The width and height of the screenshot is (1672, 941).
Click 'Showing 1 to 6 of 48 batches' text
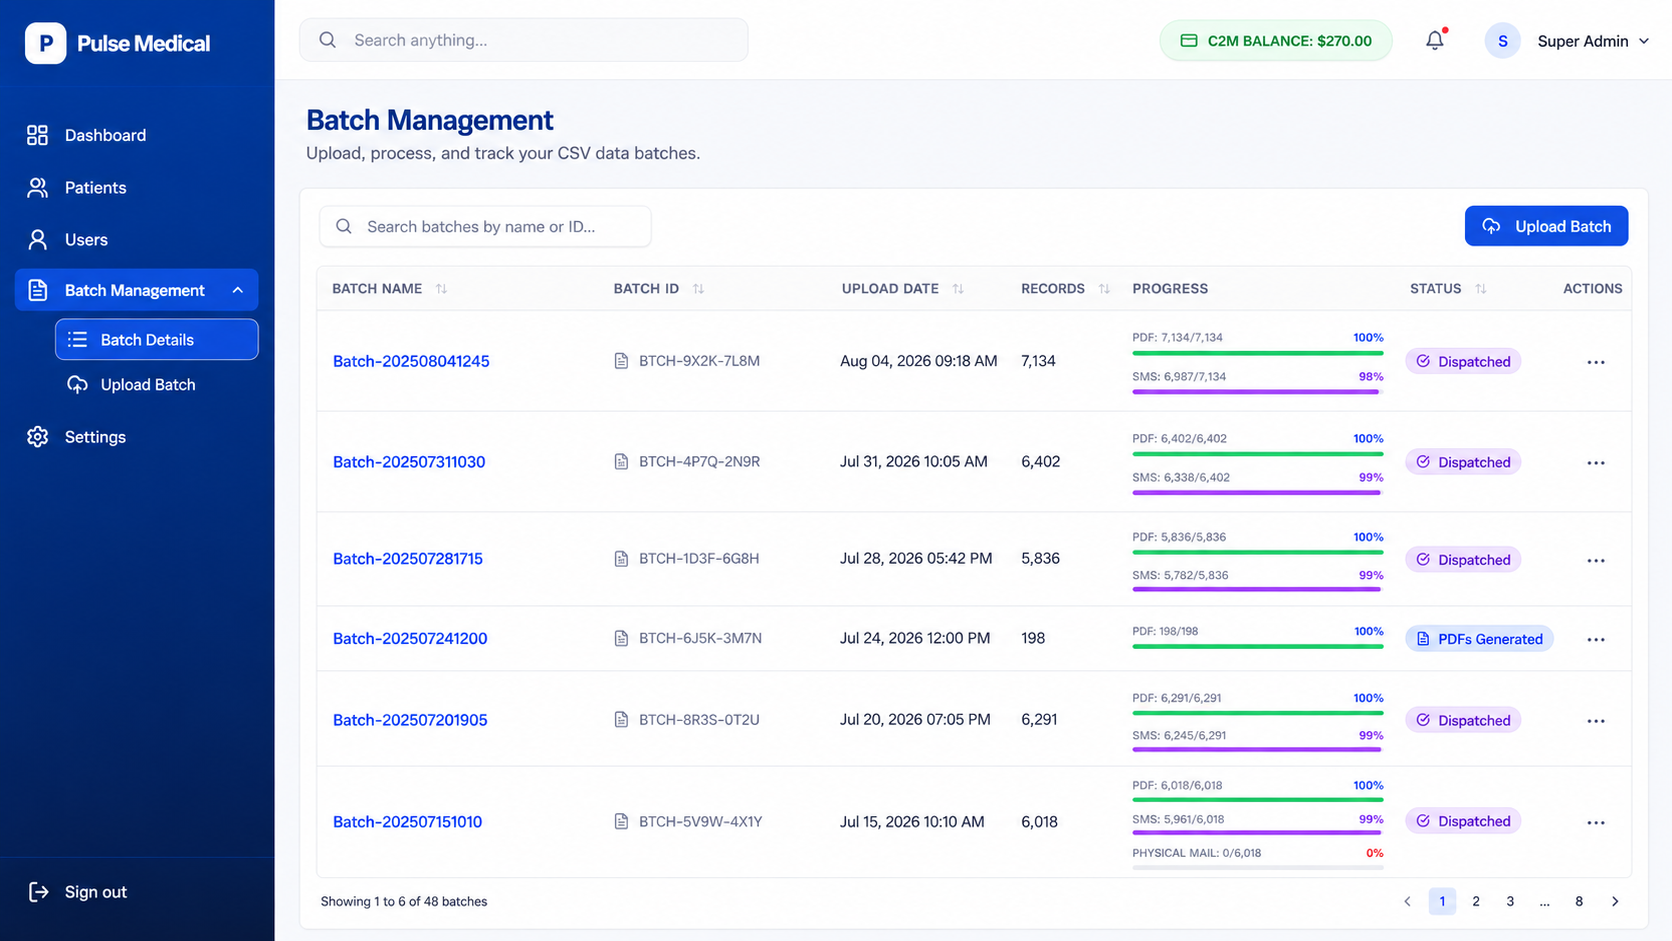(x=404, y=901)
